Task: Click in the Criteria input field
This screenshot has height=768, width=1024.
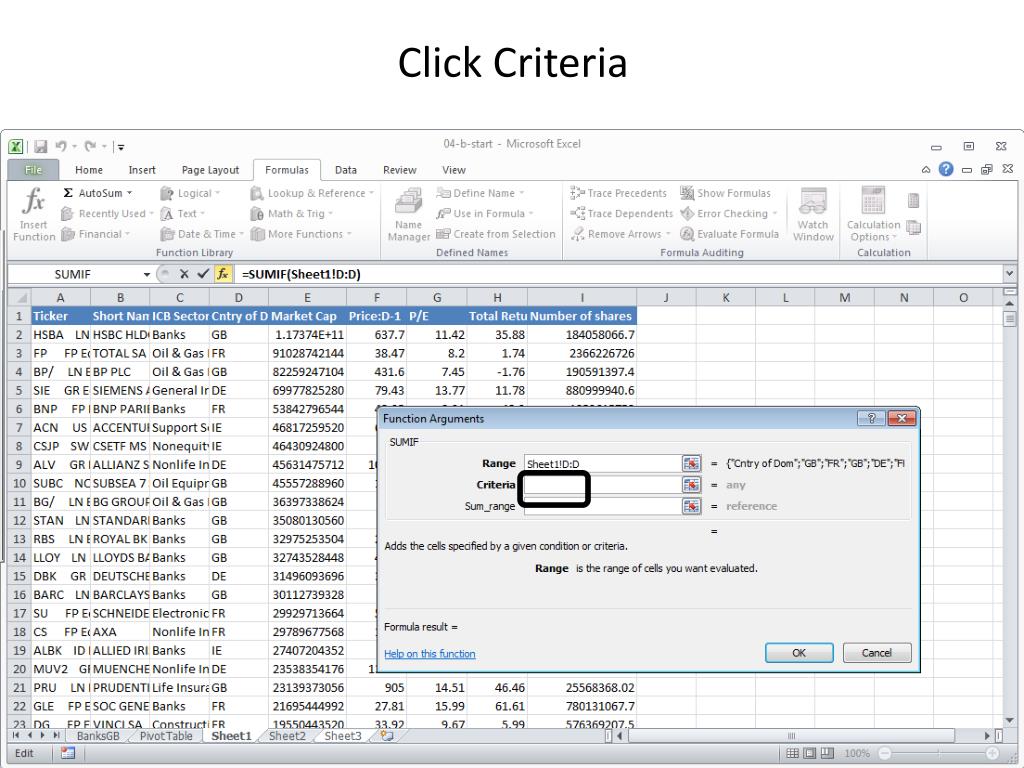Action: tap(601, 485)
